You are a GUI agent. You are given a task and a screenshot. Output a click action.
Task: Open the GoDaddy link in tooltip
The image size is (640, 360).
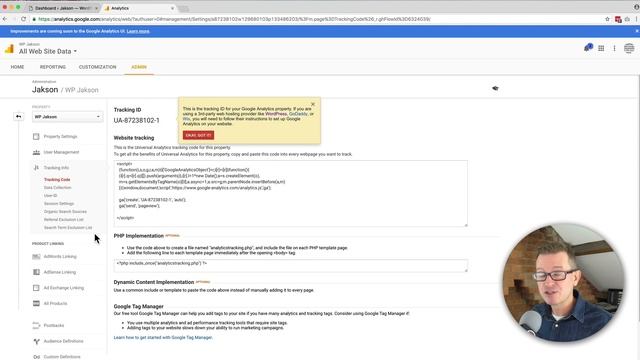[x=298, y=114]
